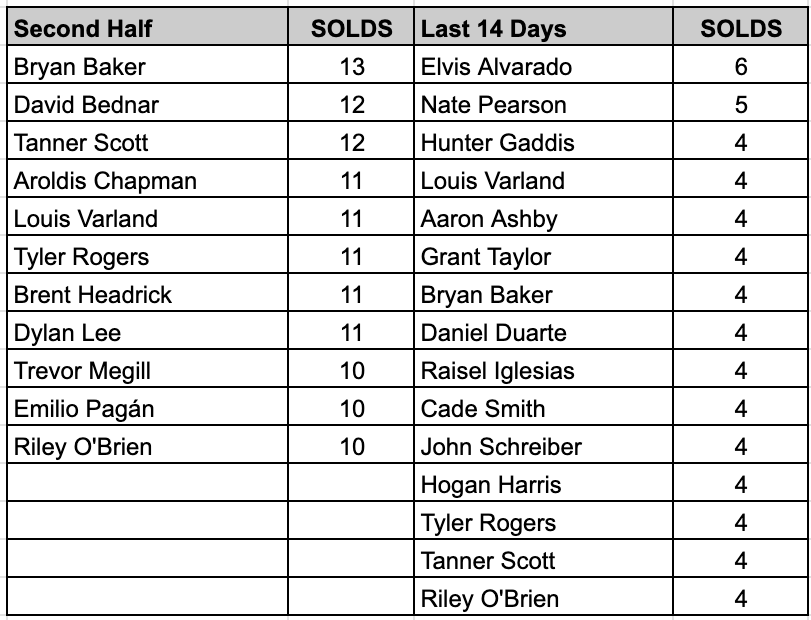Click the Bryan Baker cell under Second Half
Screen dimensions: 811x620
tap(147, 65)
